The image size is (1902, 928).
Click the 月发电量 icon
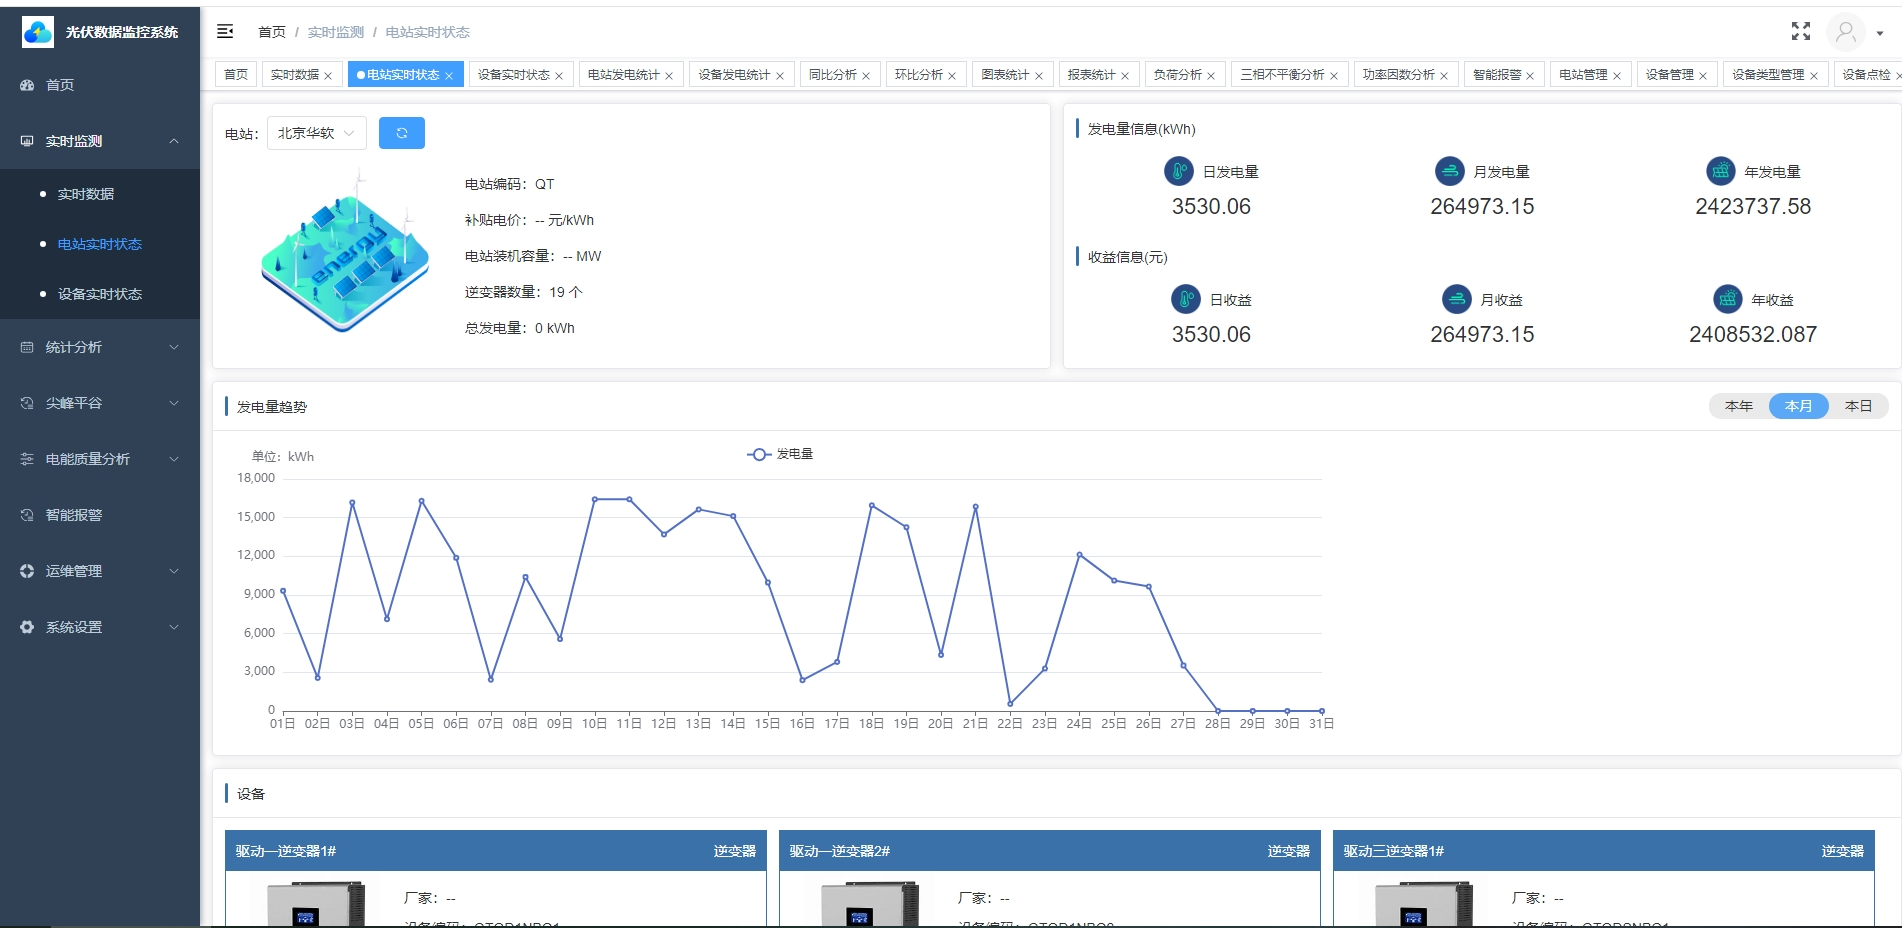click(1450, 171)
